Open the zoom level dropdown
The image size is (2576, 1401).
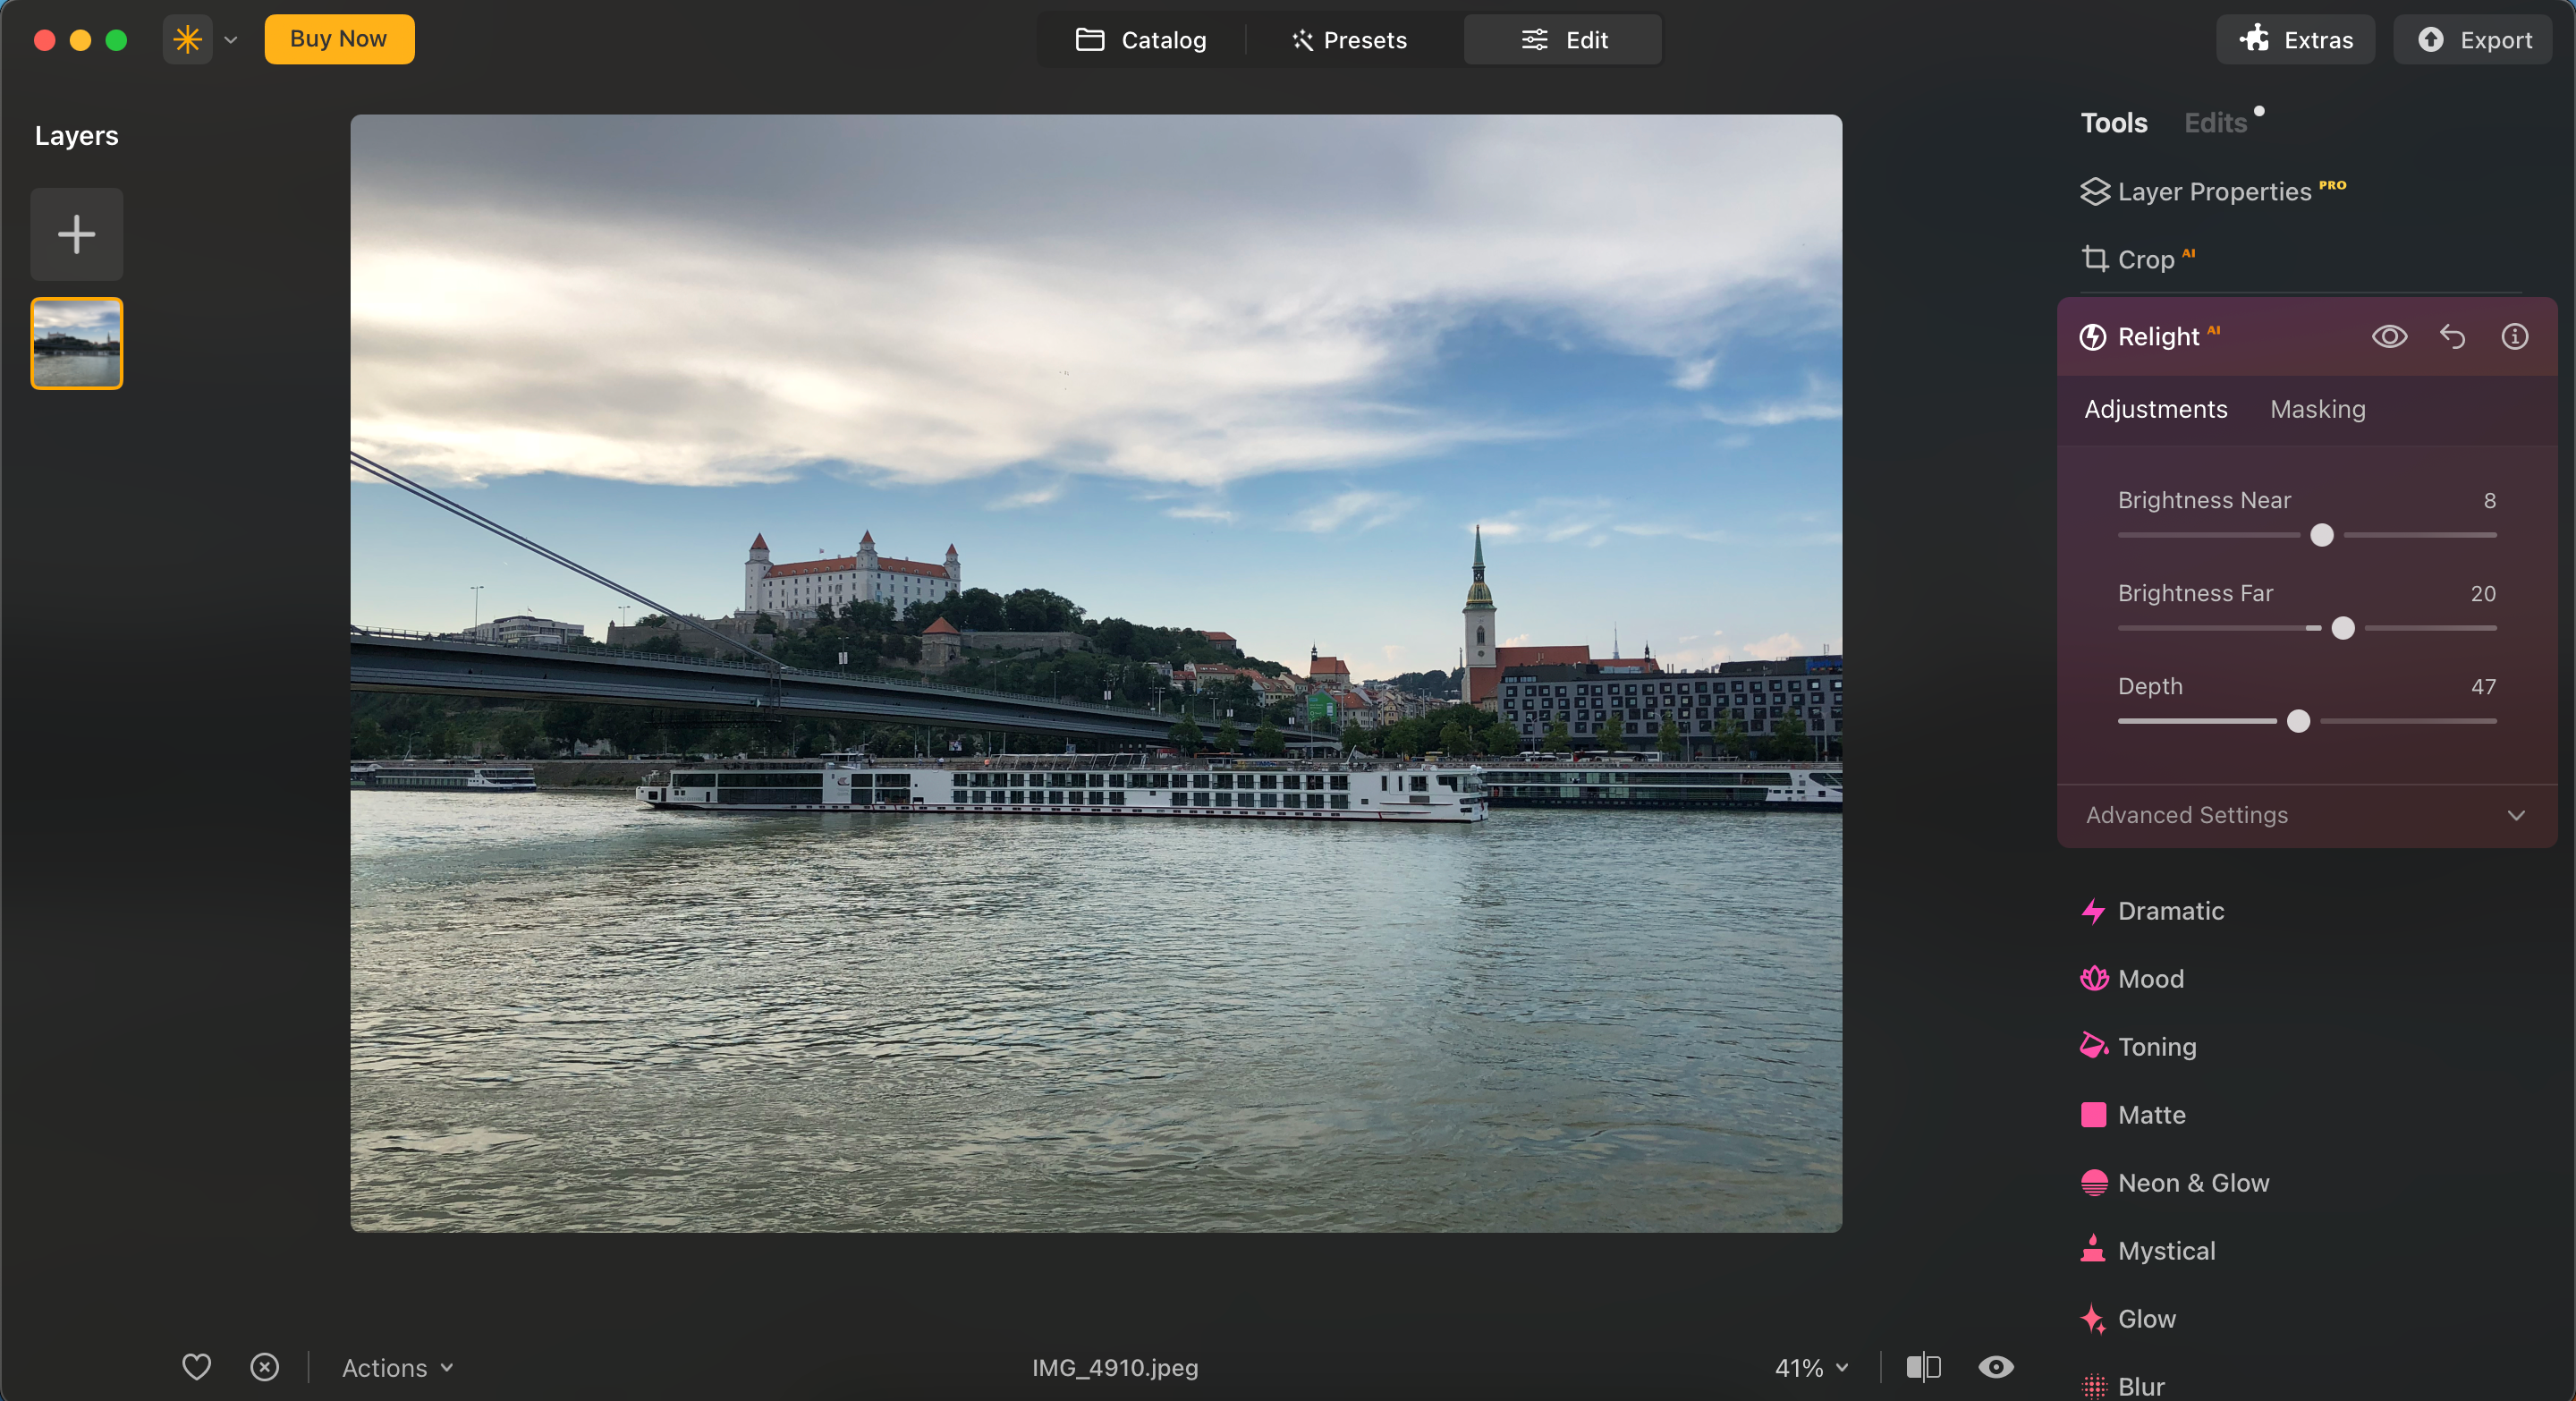coord(1811,1367)
